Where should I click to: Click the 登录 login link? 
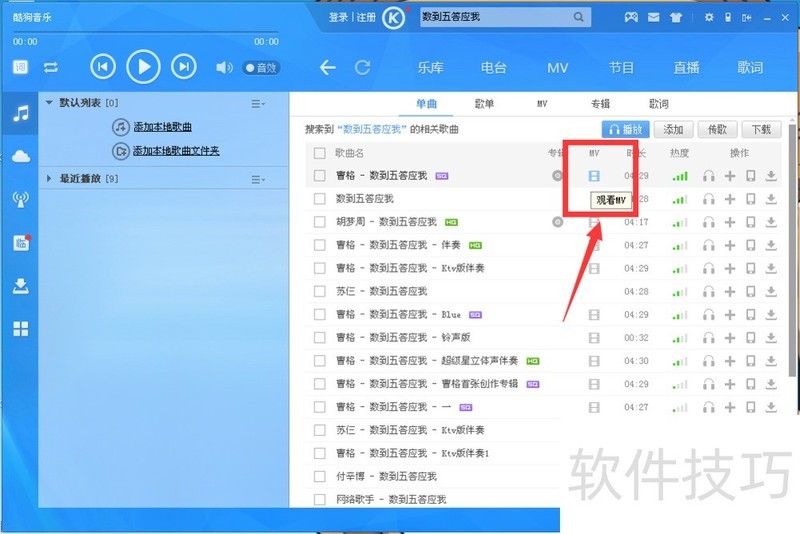[x=338, y=17]
